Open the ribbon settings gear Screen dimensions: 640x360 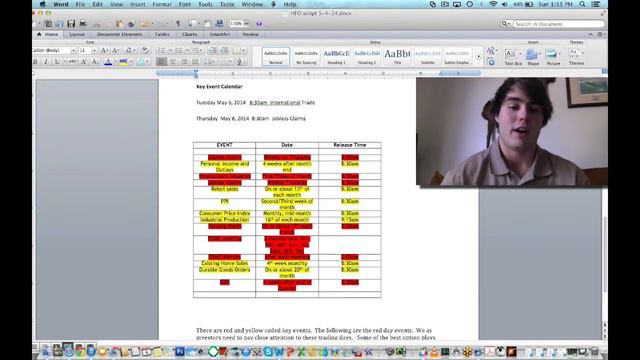click(x=600, y=35)
